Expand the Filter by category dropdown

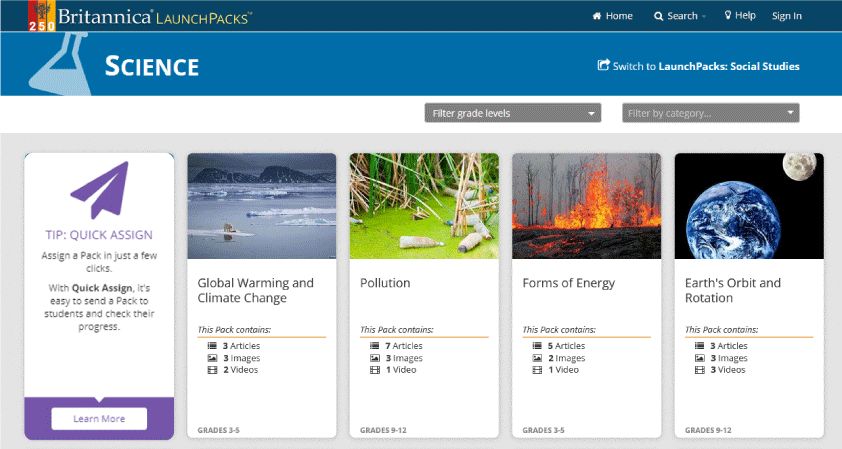[x=710, y=113]
